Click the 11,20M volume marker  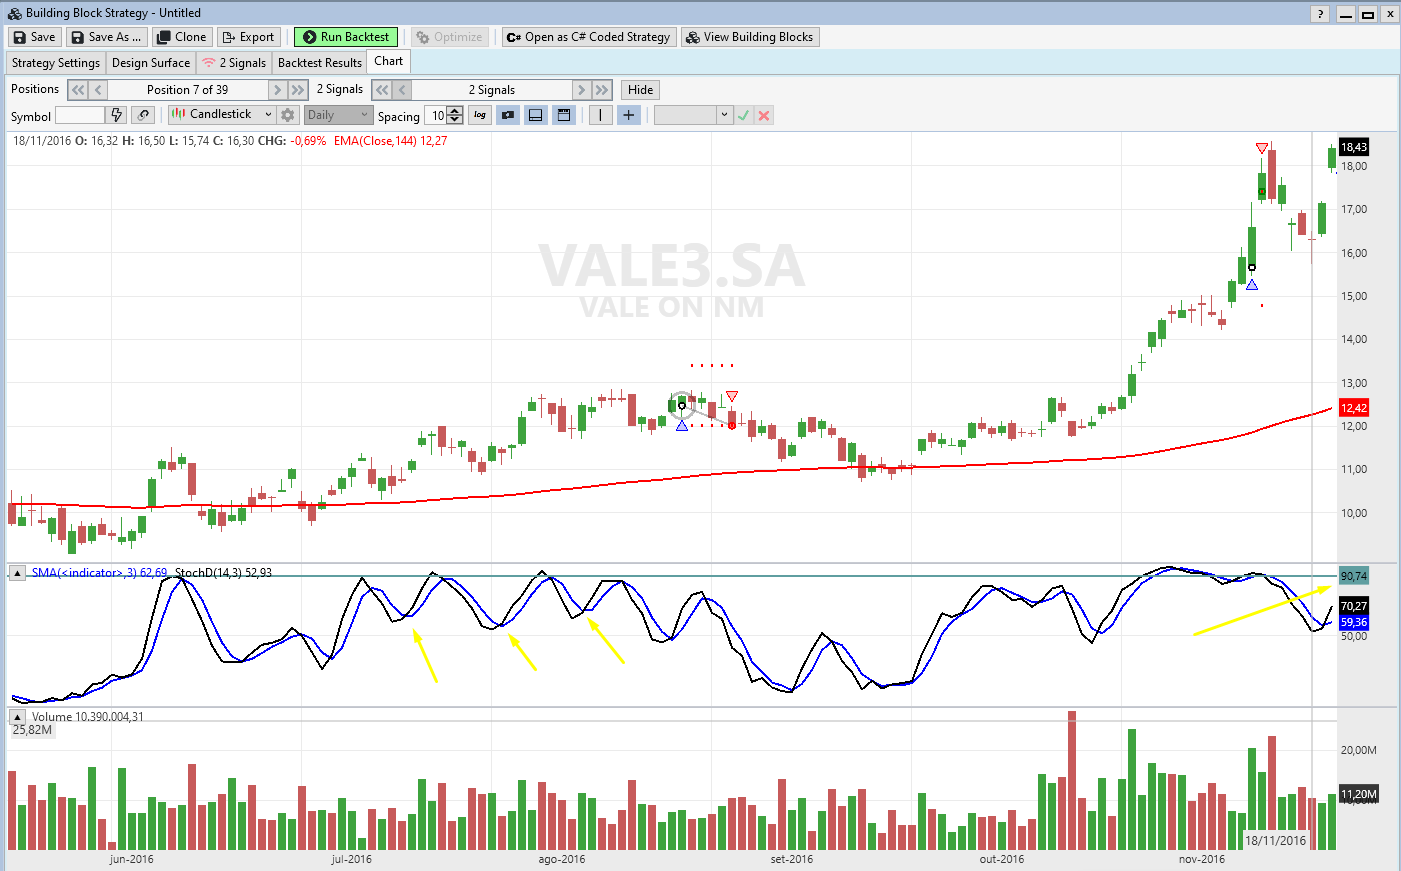pyautogui.click(x=1358, y=794)
